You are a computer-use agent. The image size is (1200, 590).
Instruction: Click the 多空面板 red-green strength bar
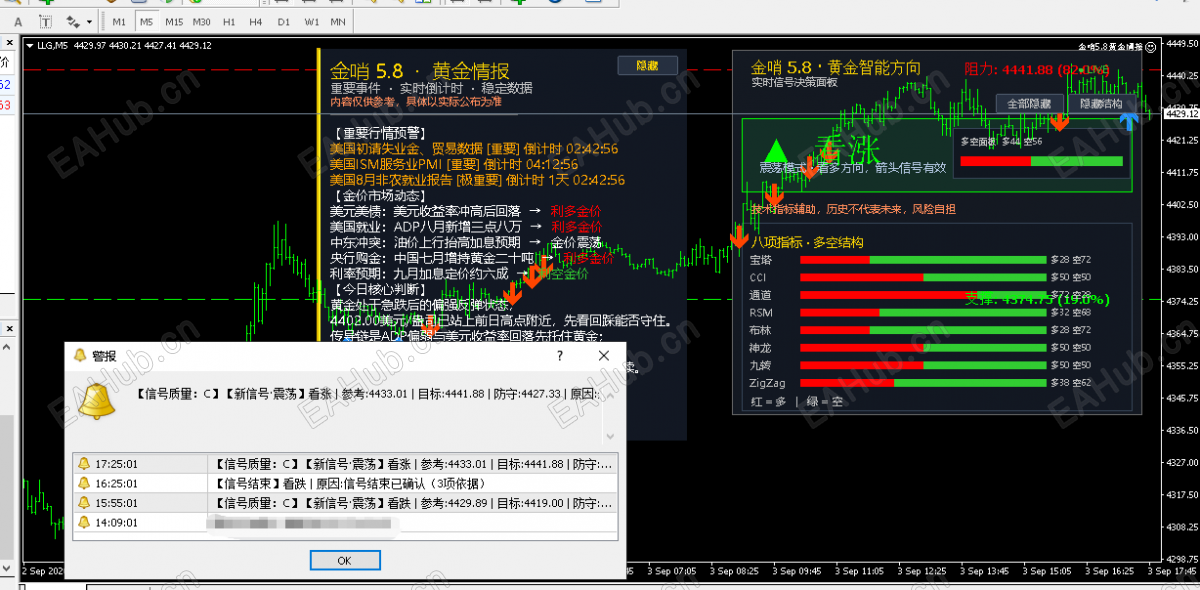pyautogui.click(x=1041, y=161)
